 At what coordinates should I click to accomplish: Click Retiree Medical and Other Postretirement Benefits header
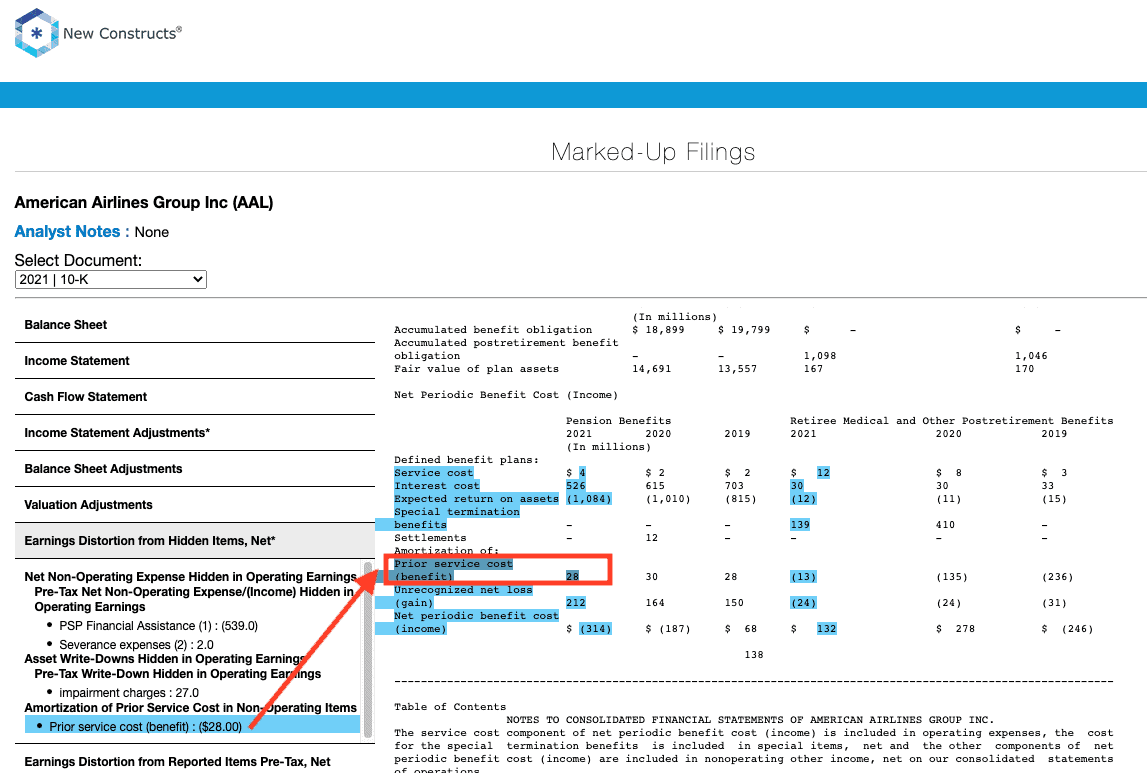click(x=952, y=421)
